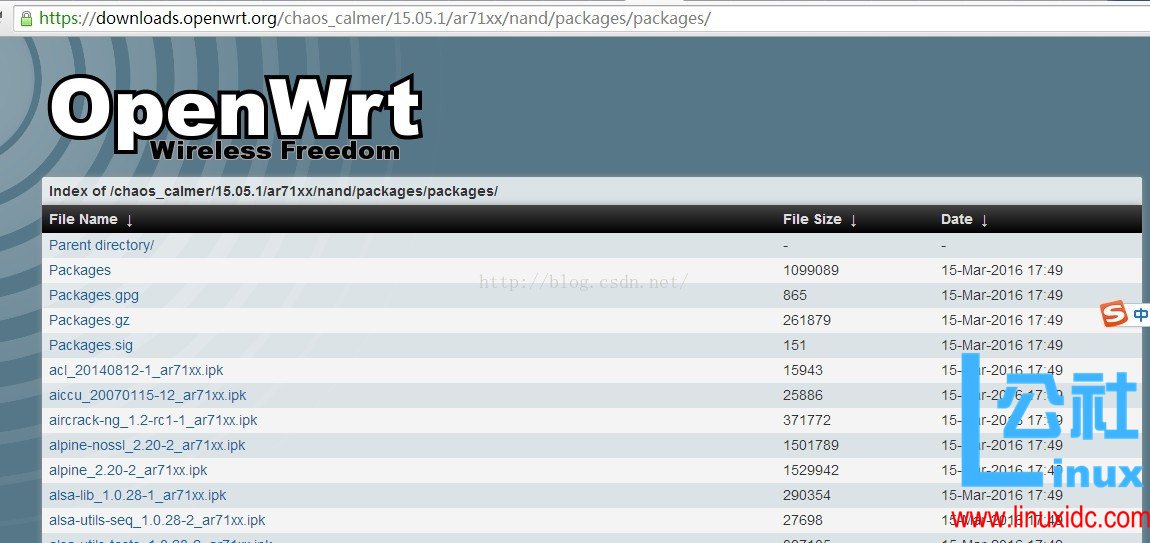Image resolution: width=1150 pixels, height=543 pixels.
Task: Click the Sogou input method S icon
Action: tap(1115, 314)
